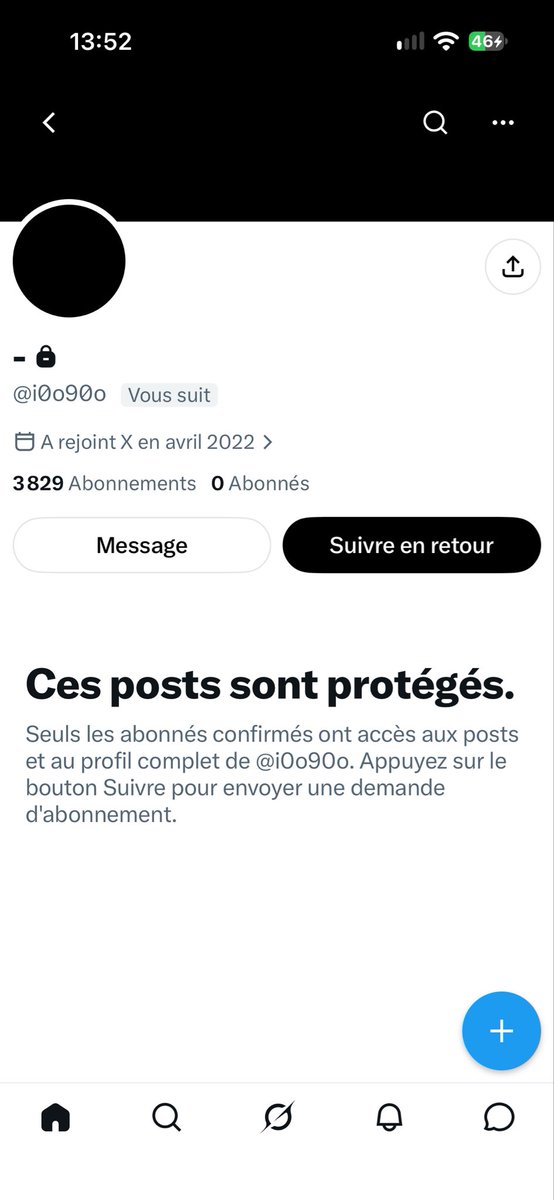Open the Notifications bell tab
Screen dimensions: 554x1200
tap(389, 1116)
